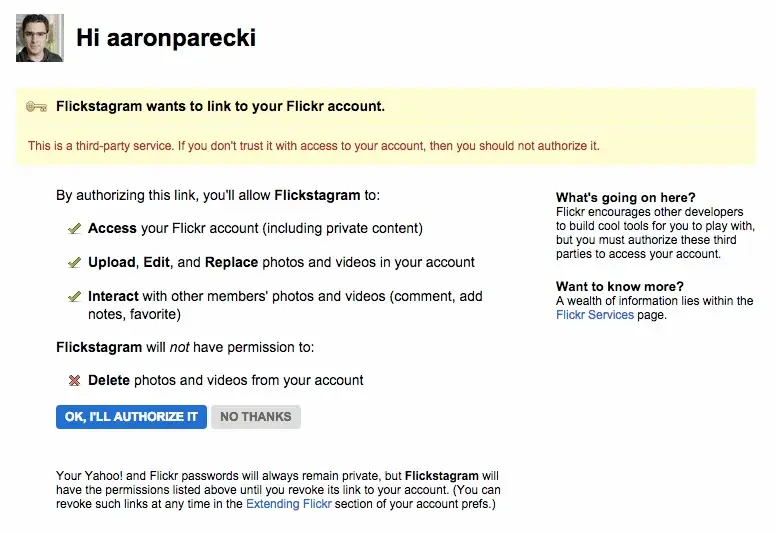Click the Yahoo! and Flickr passwords footer paragraph
This screenshot has width=776, height=533.
(x=278, y=490)
